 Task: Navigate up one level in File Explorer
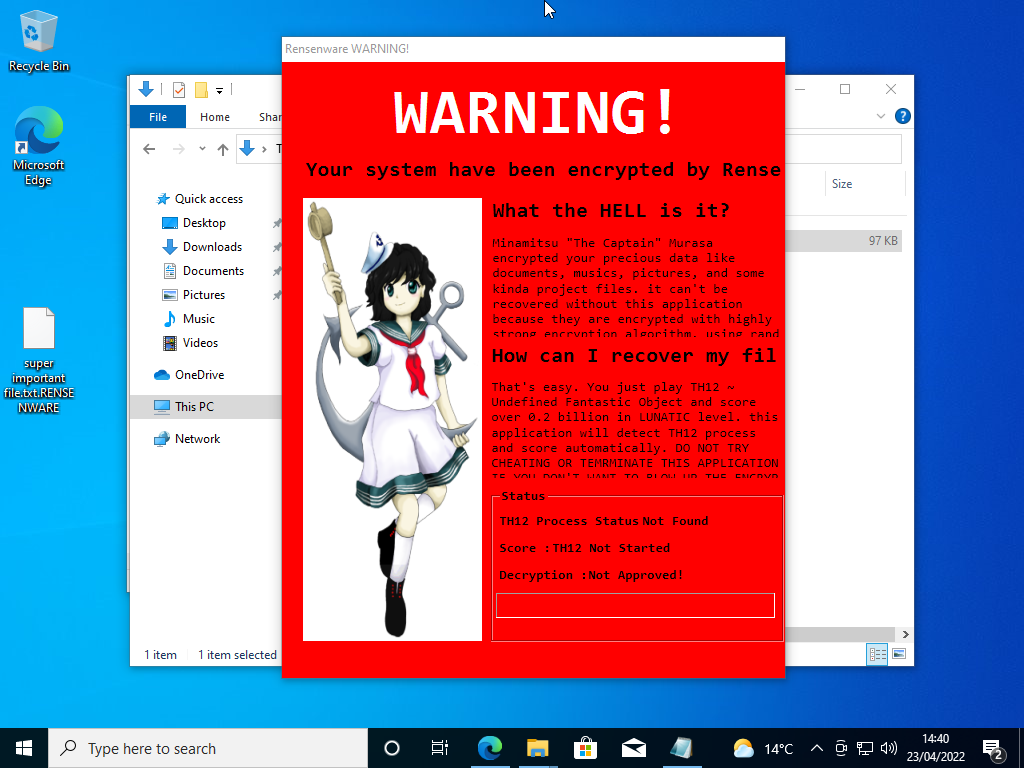[221, 148]
